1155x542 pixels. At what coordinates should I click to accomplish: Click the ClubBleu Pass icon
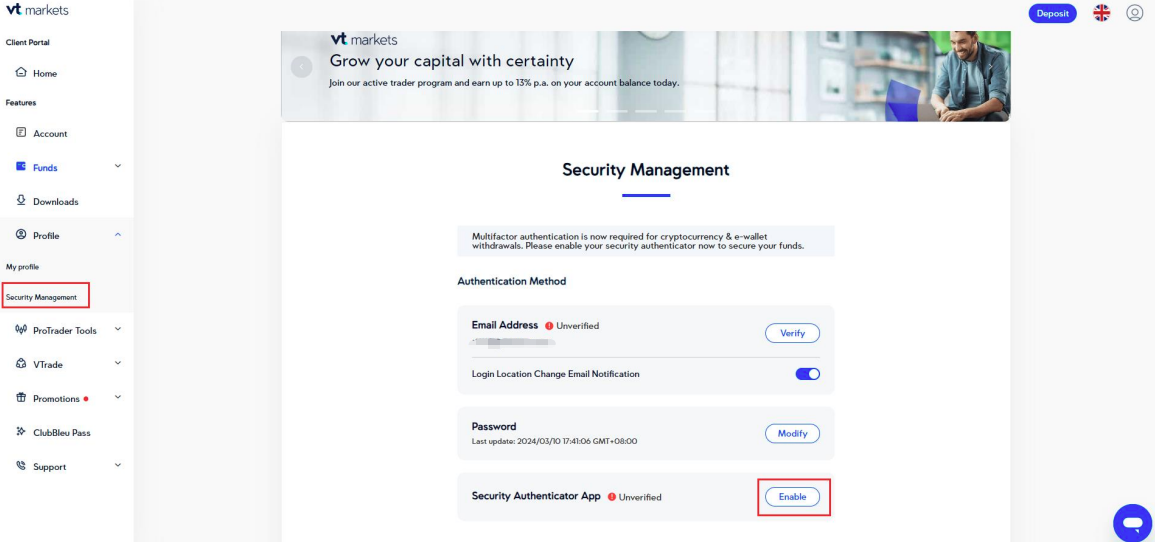coord(21,432)
